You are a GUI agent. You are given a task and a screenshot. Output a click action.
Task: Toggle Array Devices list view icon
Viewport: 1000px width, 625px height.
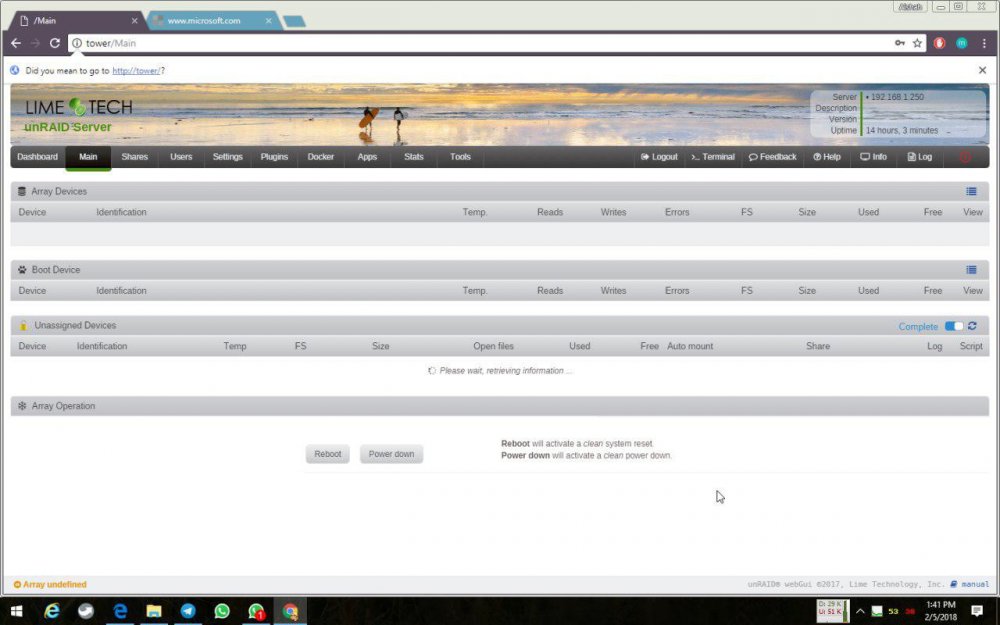(x=971, y=191)
